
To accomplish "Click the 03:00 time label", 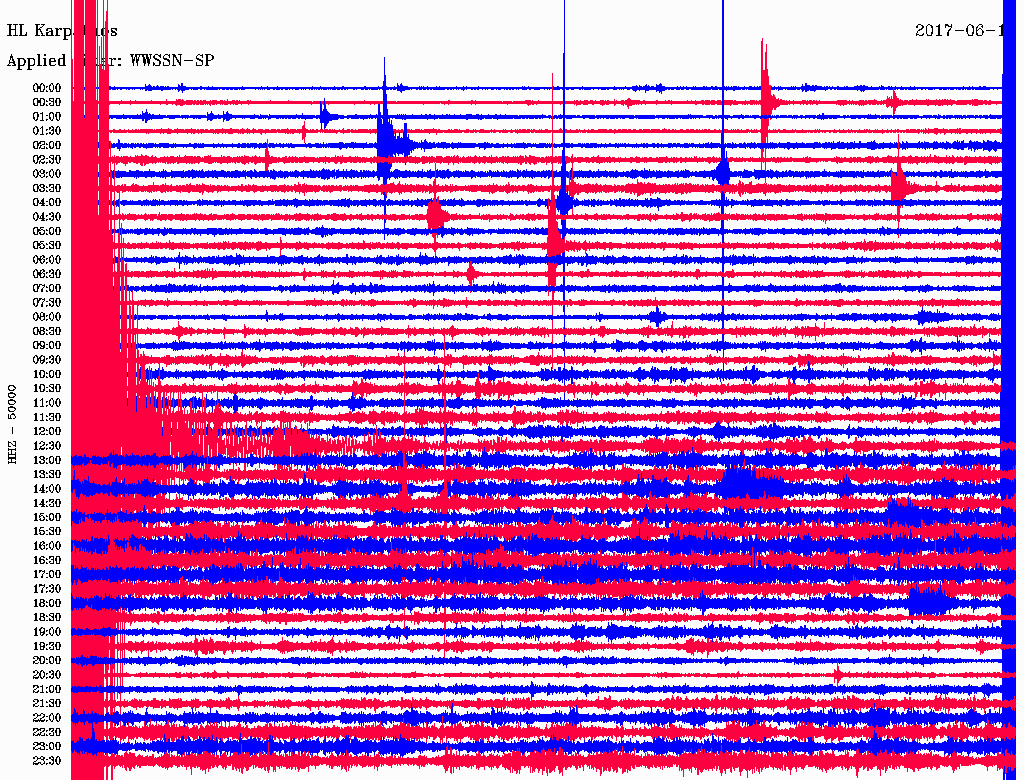I will tap(47, 174).
